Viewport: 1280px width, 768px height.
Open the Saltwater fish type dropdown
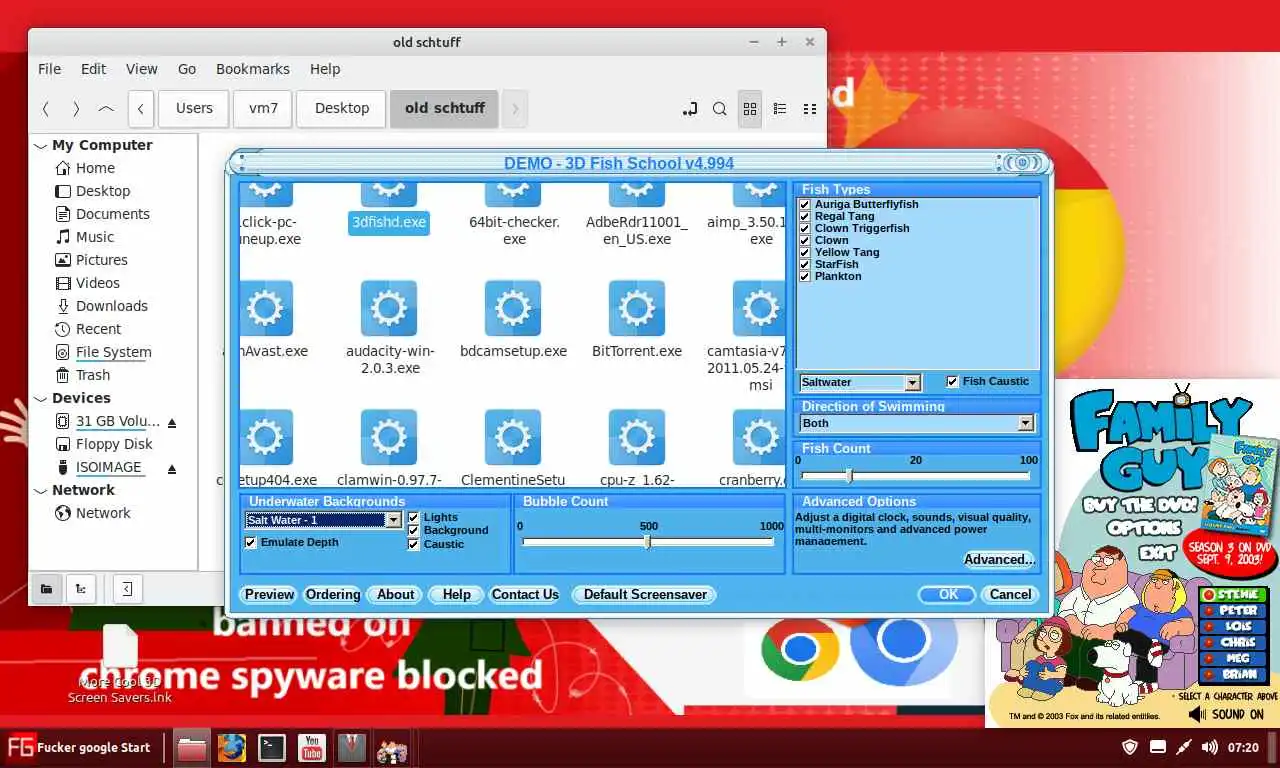click(x=912, y=383)
